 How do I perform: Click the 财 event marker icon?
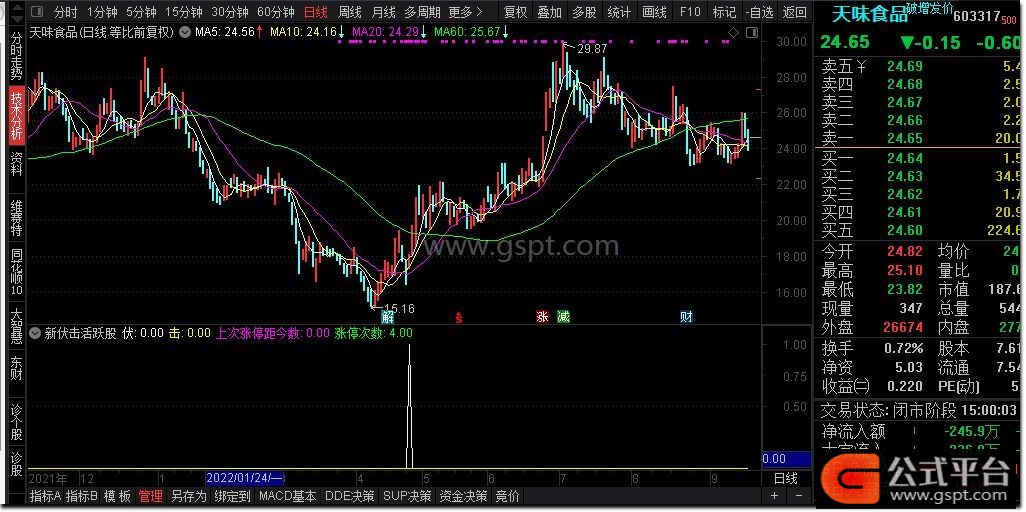(x=686, y=318)
